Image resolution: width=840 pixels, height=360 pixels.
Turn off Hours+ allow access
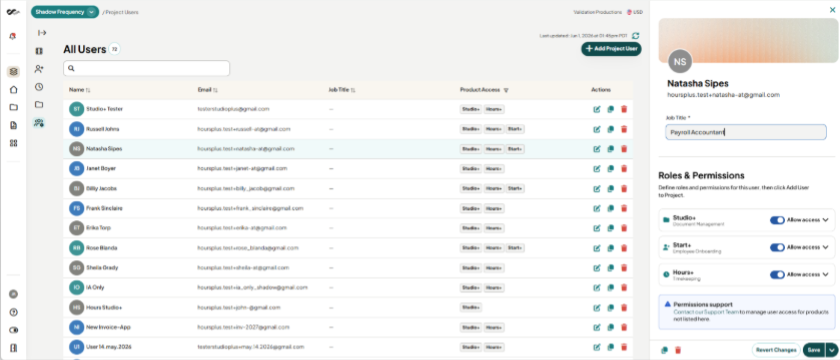777,274
